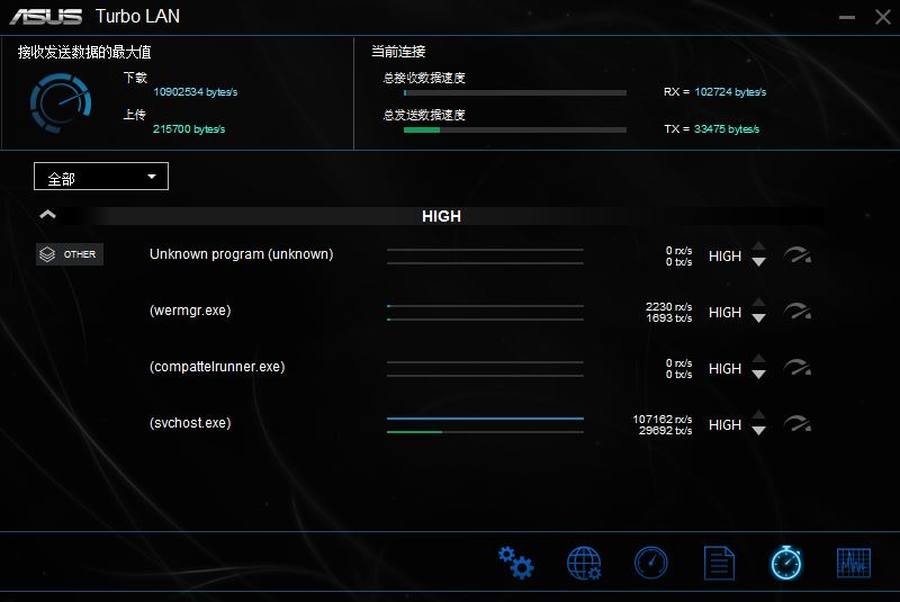Open the traffic graph chart icon
Screen dimensions: 900x602
coord(853,563)
